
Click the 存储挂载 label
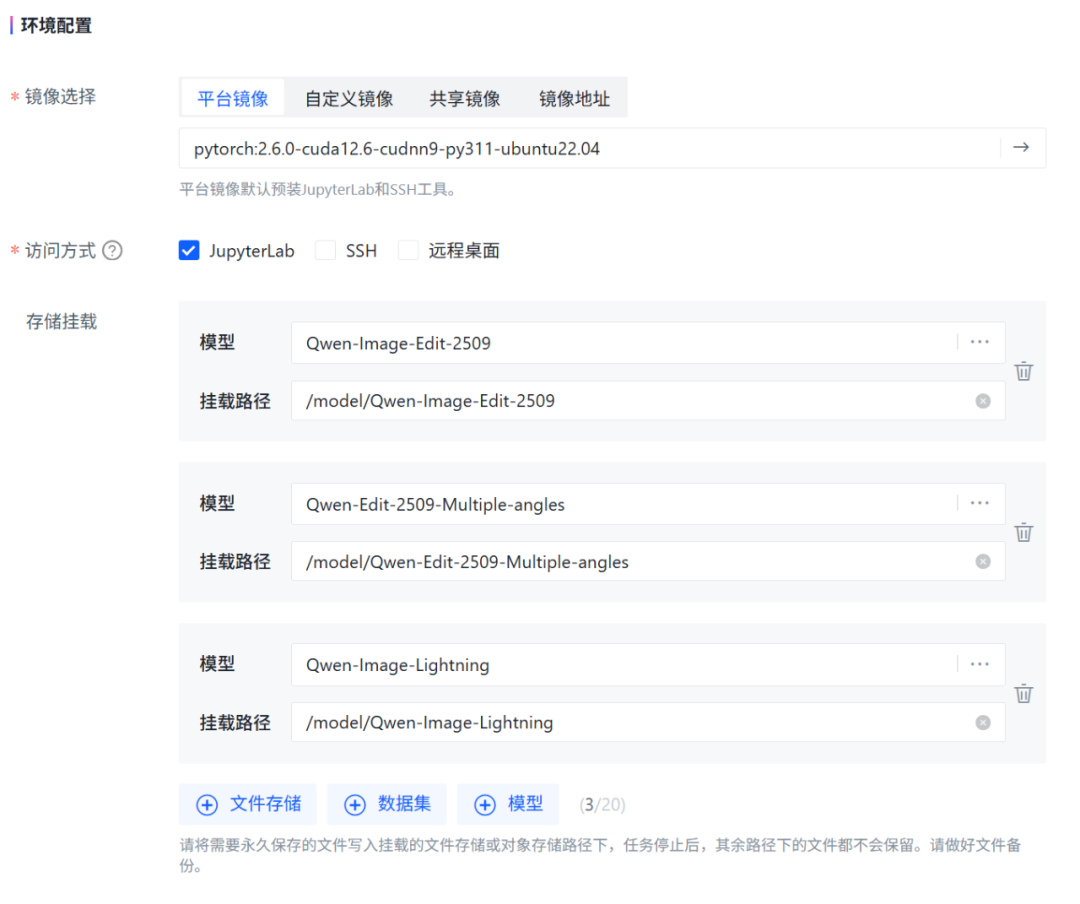coord(61,321)
